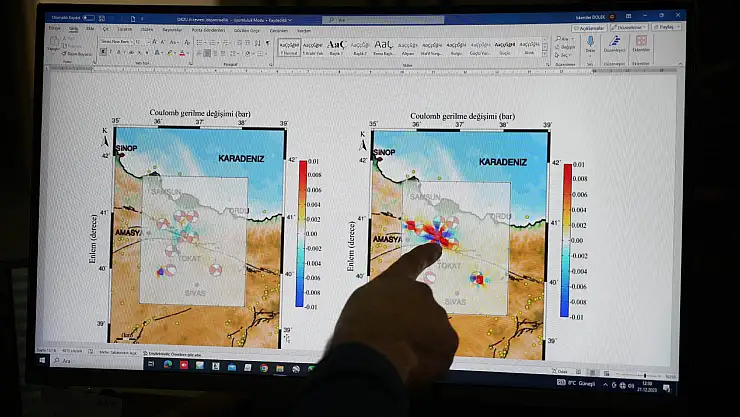740x417 pixels.
Task: Switch to the Başvurular ribbon tab
Action: [173, 30]
